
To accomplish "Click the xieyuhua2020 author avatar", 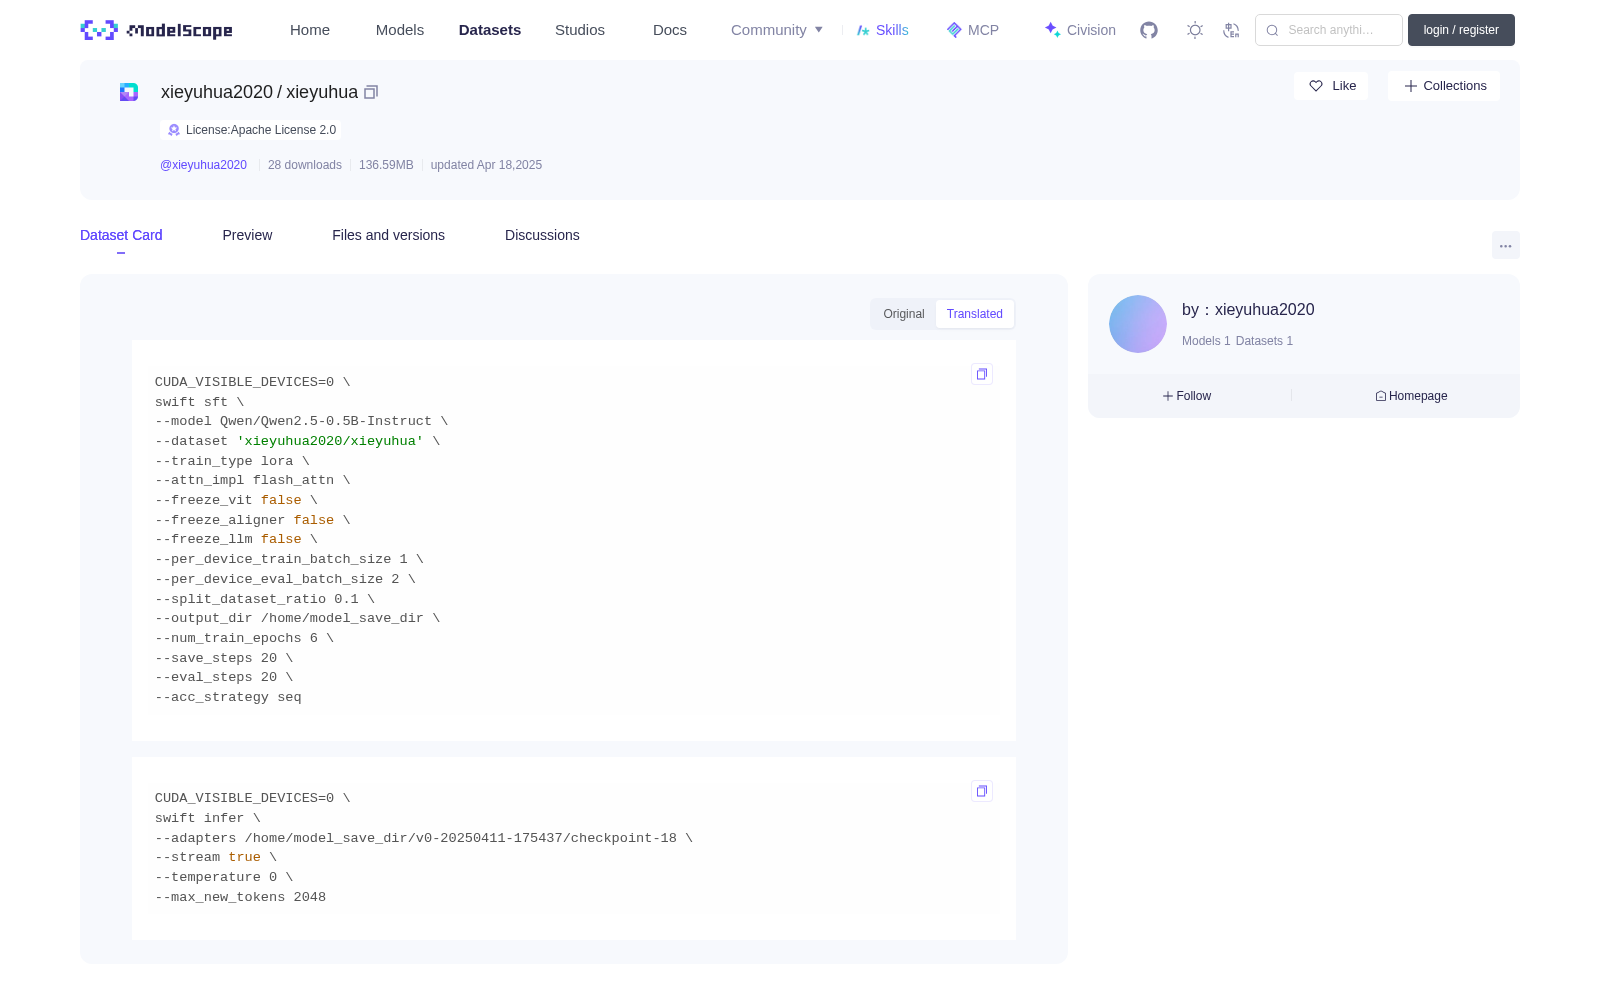I will (x=1138, y=324).
